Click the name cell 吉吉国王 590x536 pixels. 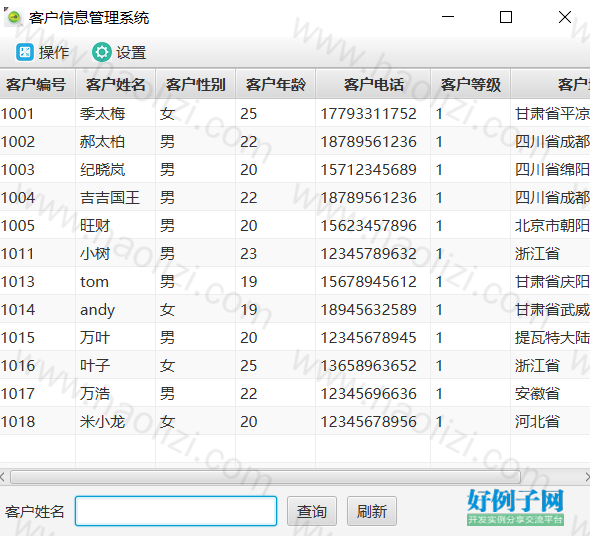click(x=116, y=197)
